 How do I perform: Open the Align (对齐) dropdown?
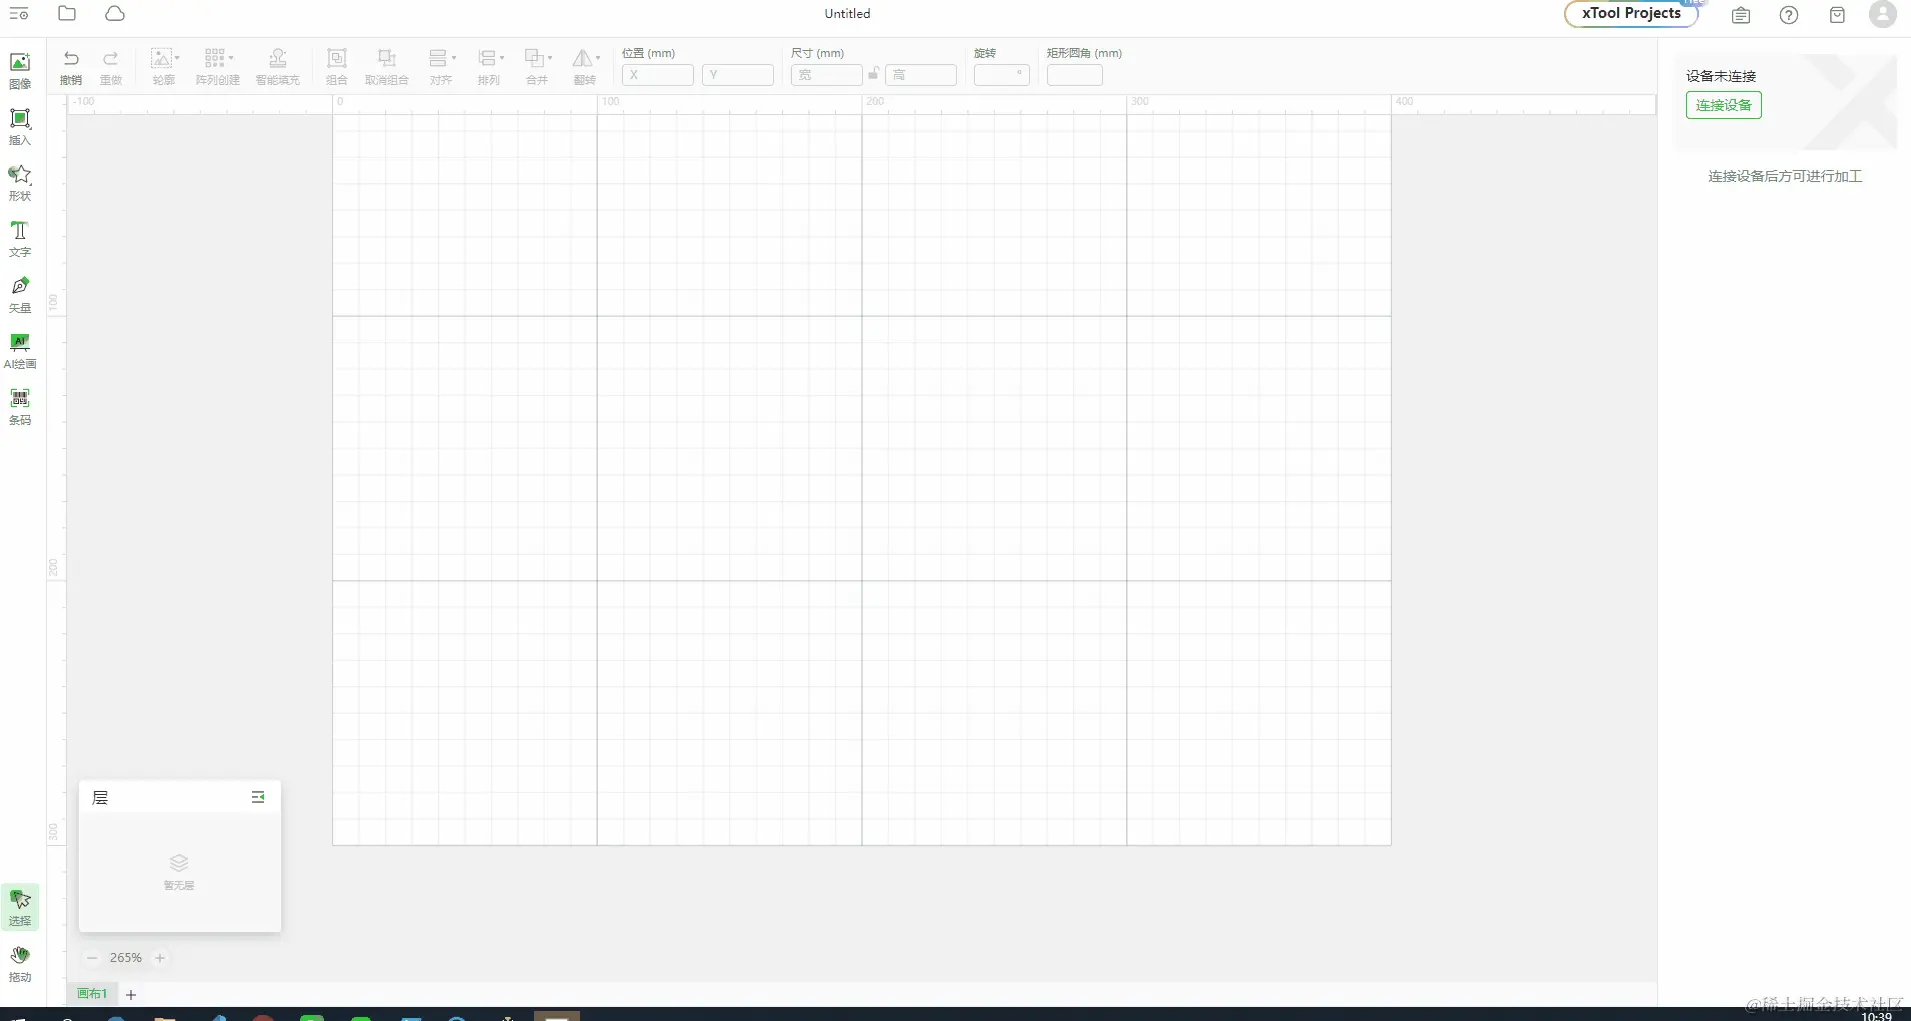tap(441, 66)
